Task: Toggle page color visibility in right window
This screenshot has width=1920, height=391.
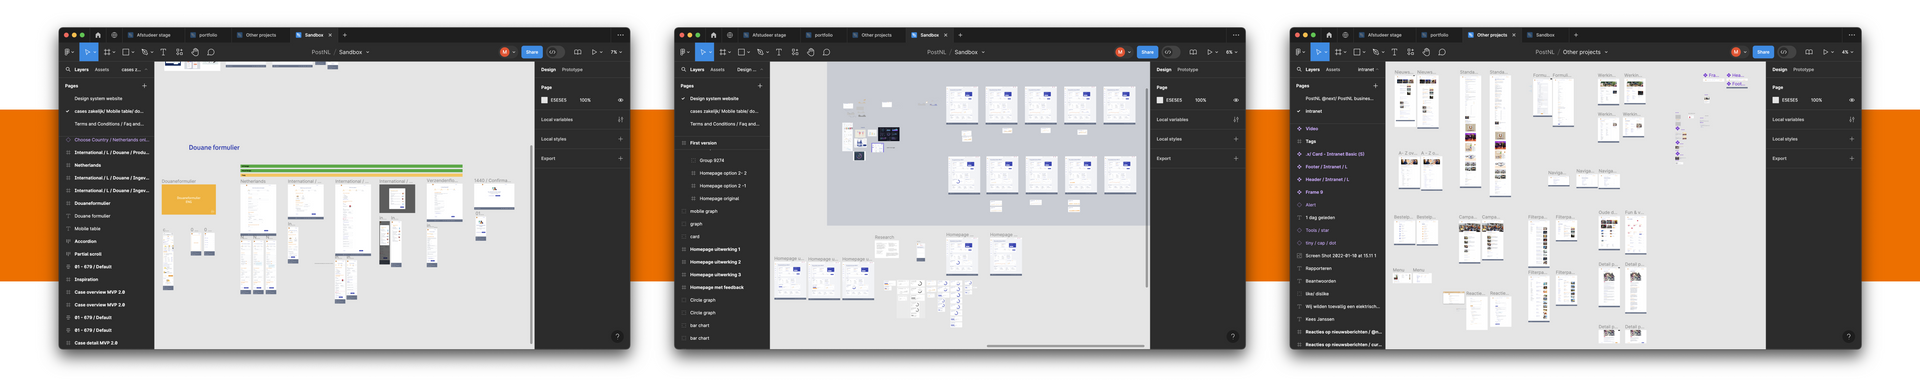Action: point(1852,100)
